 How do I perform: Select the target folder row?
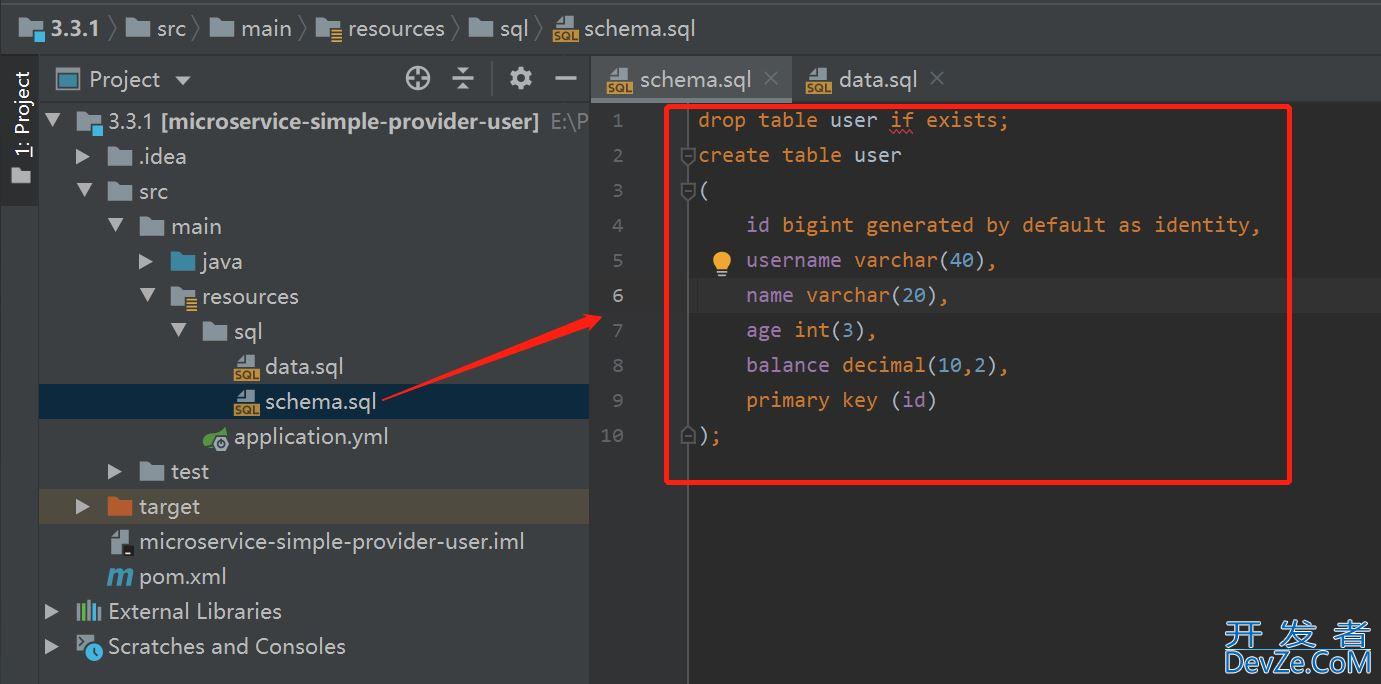314,507
